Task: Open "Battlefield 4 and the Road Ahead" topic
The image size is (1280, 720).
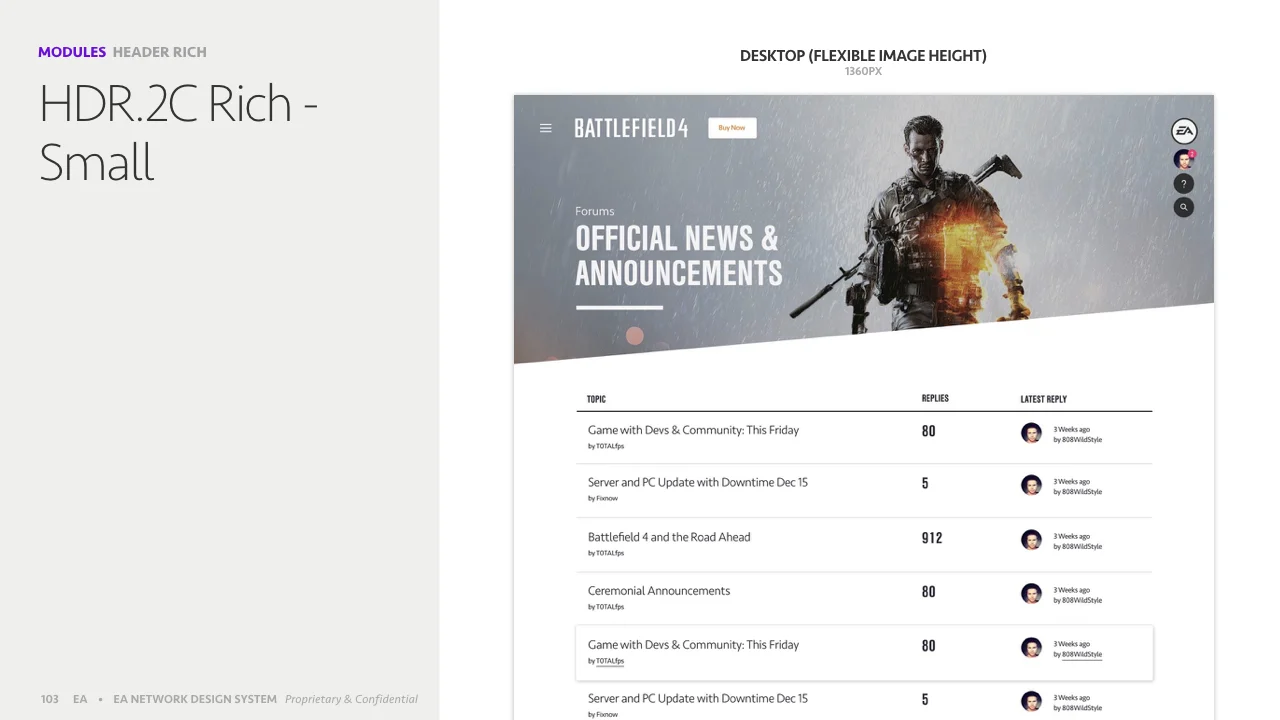Action: pyautogui.click(x=669, y=537)
